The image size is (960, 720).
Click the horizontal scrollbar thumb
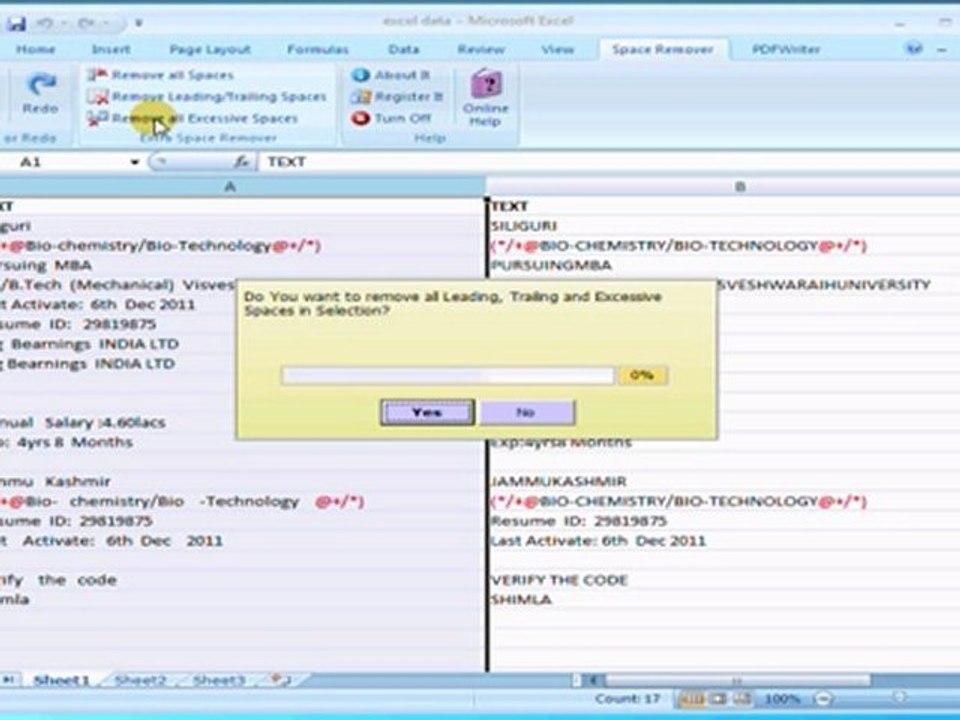point(737,680)
